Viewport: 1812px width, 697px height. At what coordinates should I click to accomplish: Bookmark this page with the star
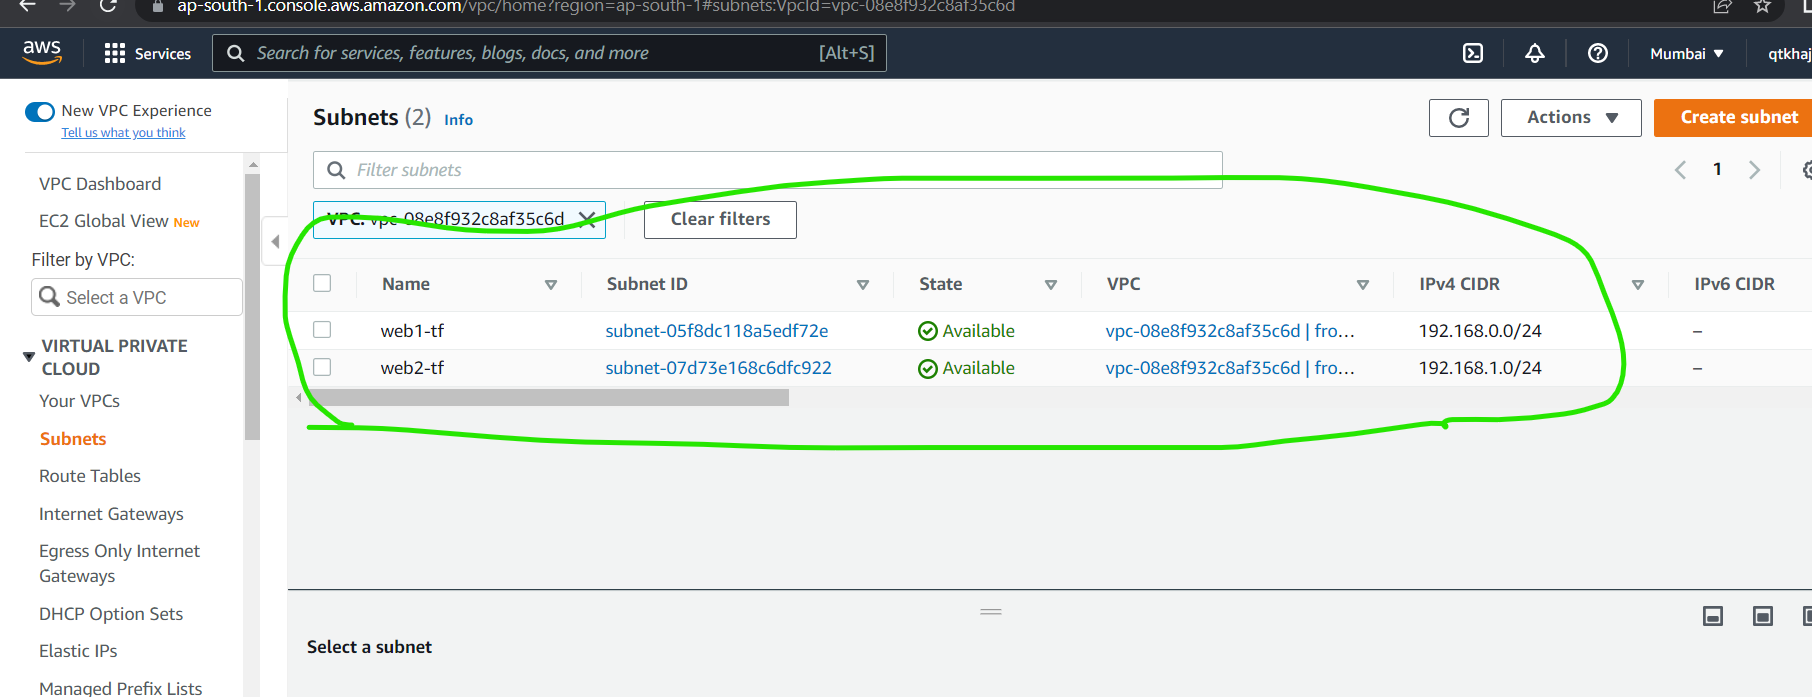(1763, 6)
